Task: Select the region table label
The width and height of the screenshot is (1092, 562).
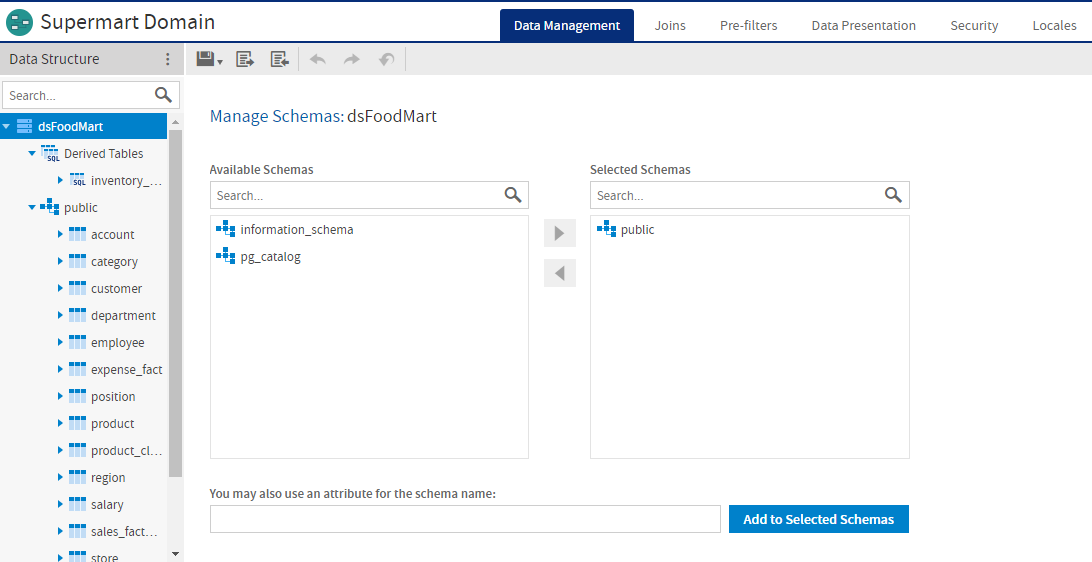Action: pyautogui.click(x=108, y=478)
